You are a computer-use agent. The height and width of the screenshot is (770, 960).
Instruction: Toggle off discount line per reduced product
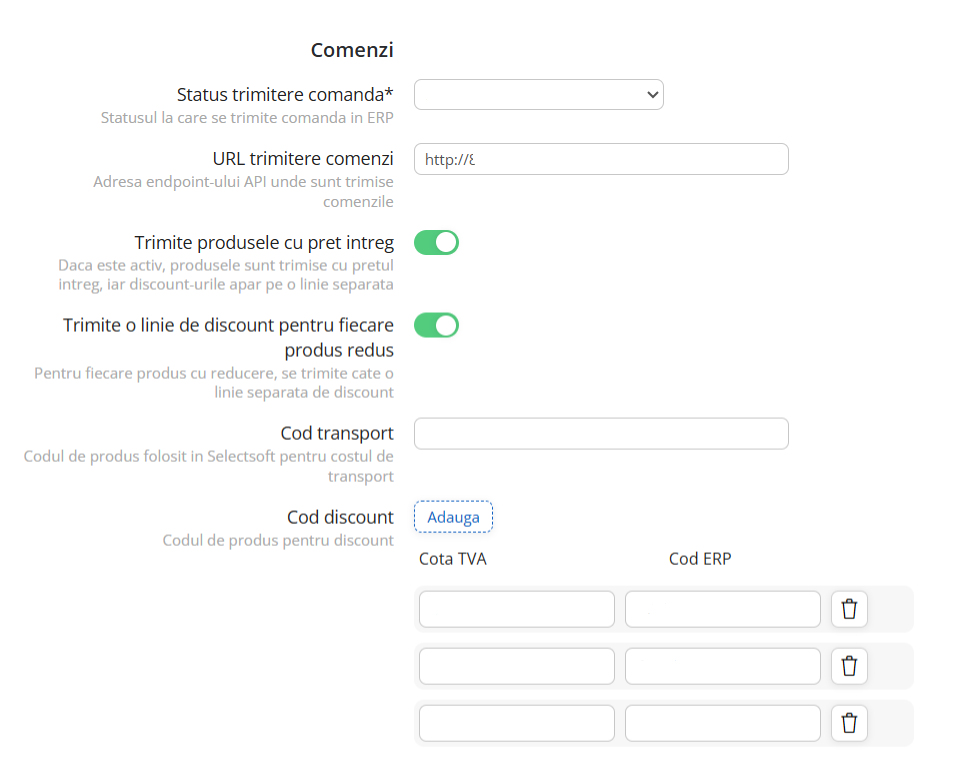(x=436, y=325)
